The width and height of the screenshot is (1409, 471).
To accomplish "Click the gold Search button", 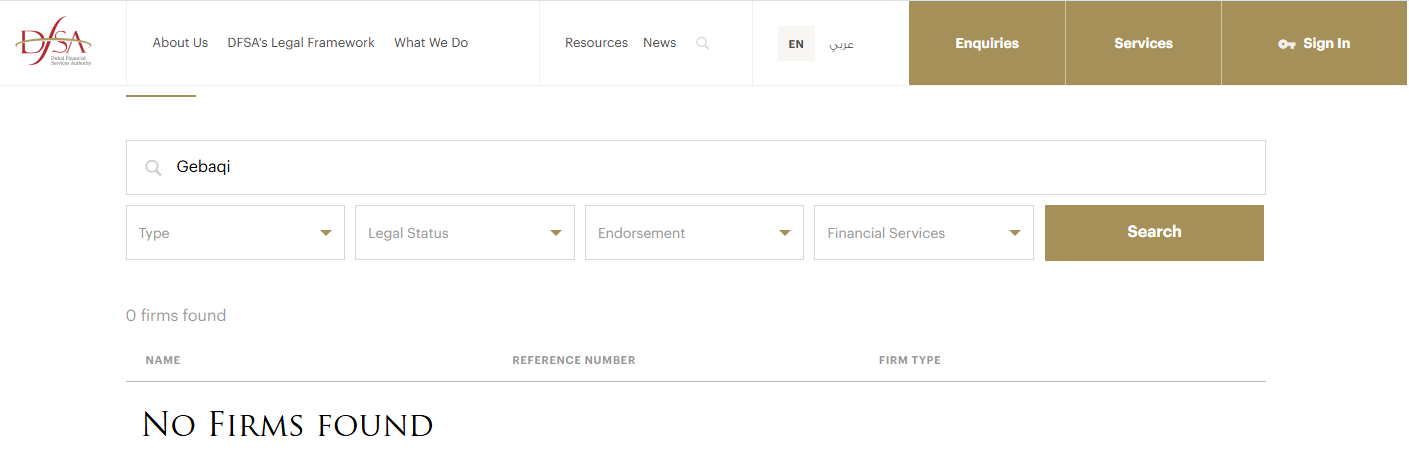I will pyautogui.click(x=1154, y=232).
